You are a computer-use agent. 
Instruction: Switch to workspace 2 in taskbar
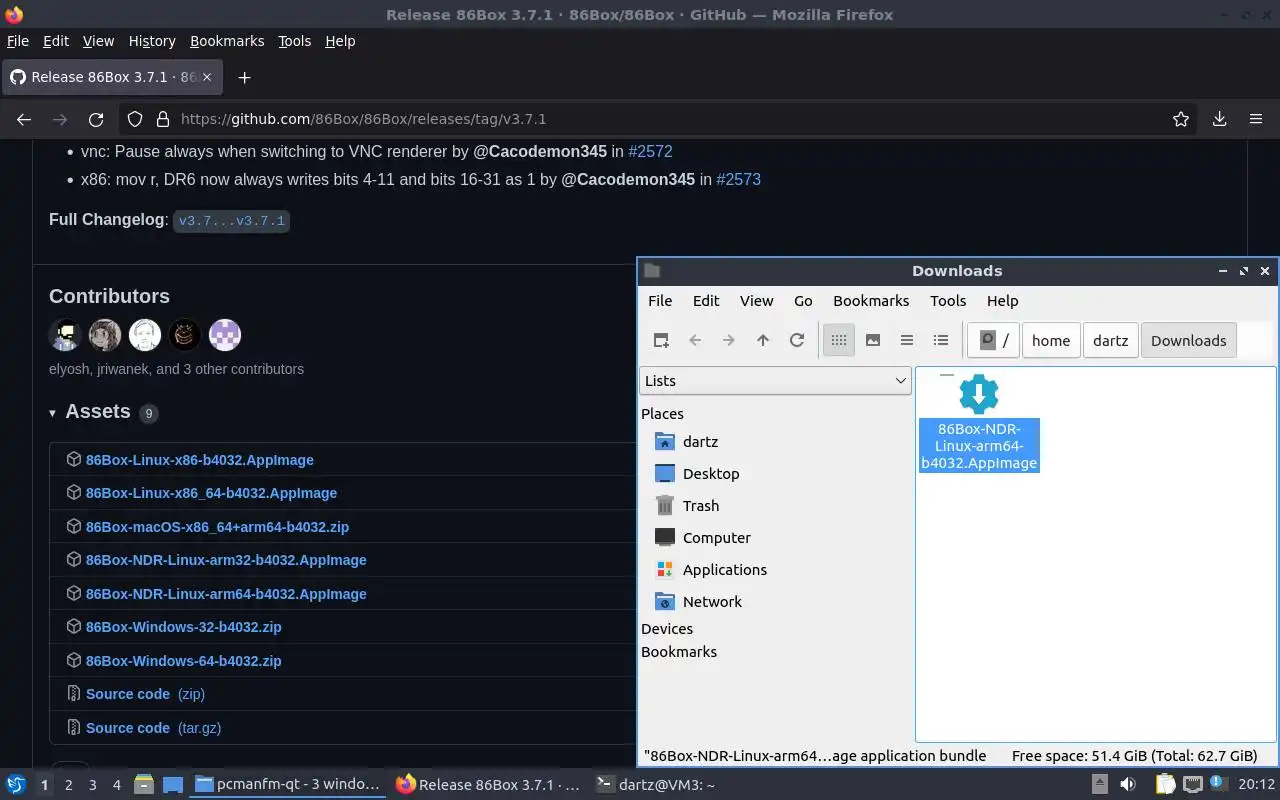tap(68, 785)
